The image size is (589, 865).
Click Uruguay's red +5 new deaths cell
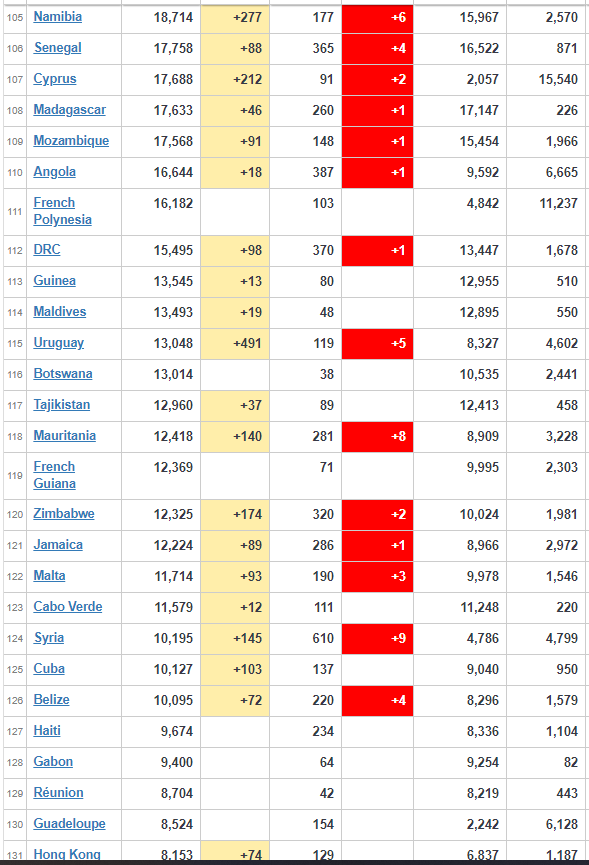(x=377, y=343)
